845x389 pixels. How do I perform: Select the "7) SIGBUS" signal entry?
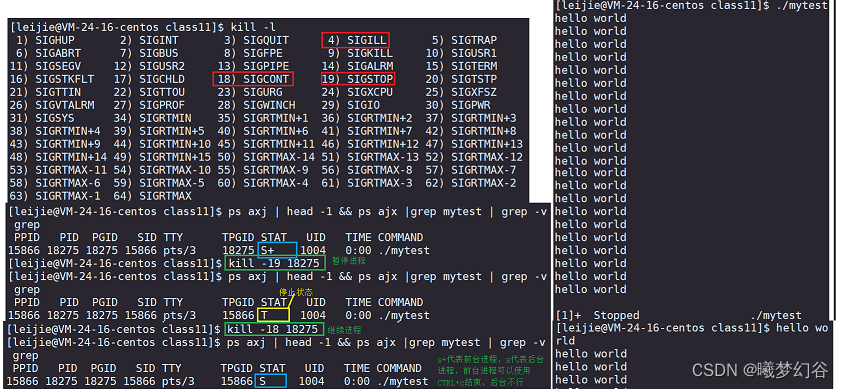point(149,53)
